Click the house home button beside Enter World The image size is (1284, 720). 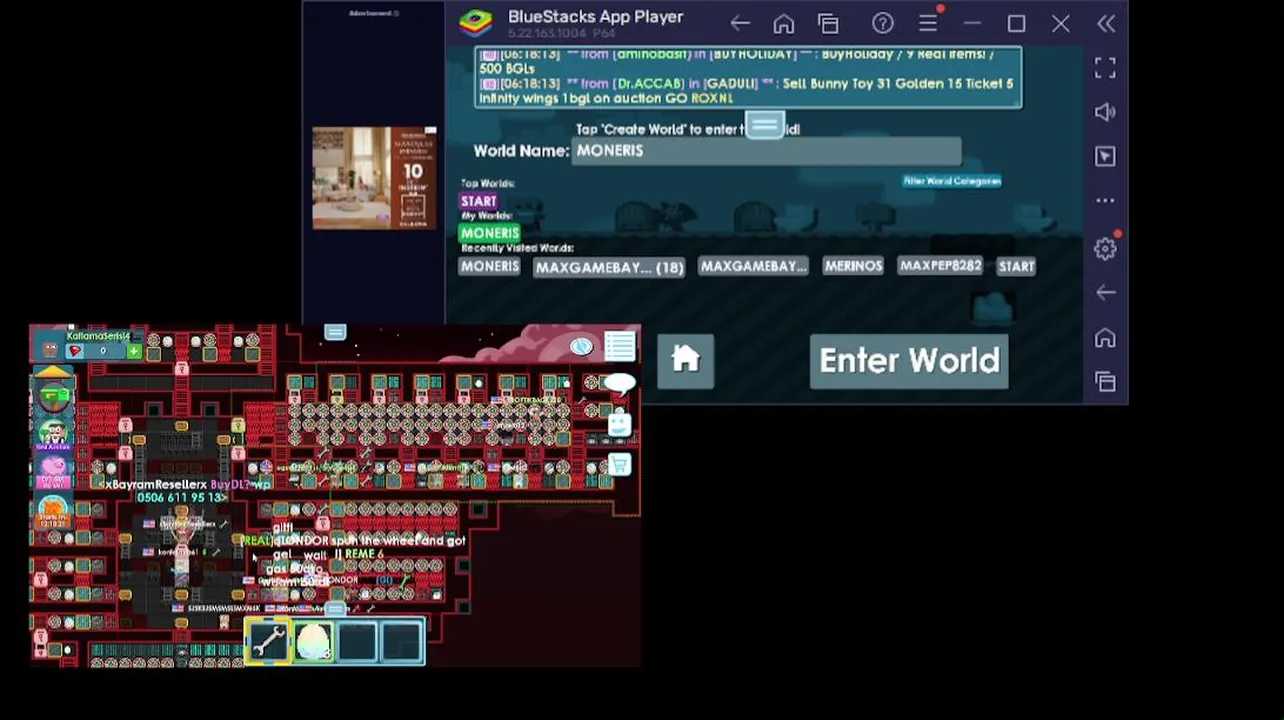(686, 360)
